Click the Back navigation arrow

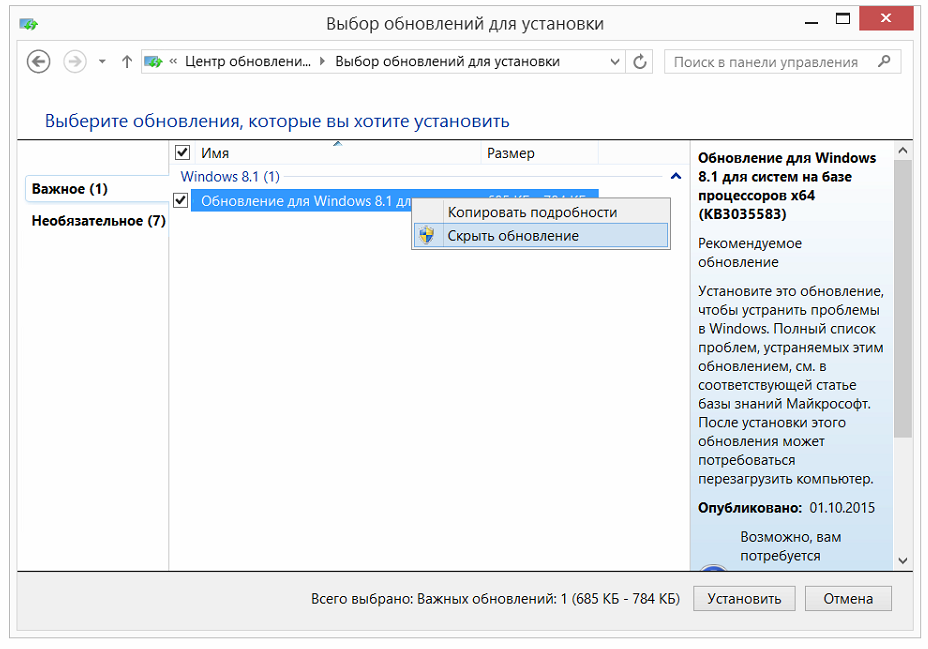point(39,62)
